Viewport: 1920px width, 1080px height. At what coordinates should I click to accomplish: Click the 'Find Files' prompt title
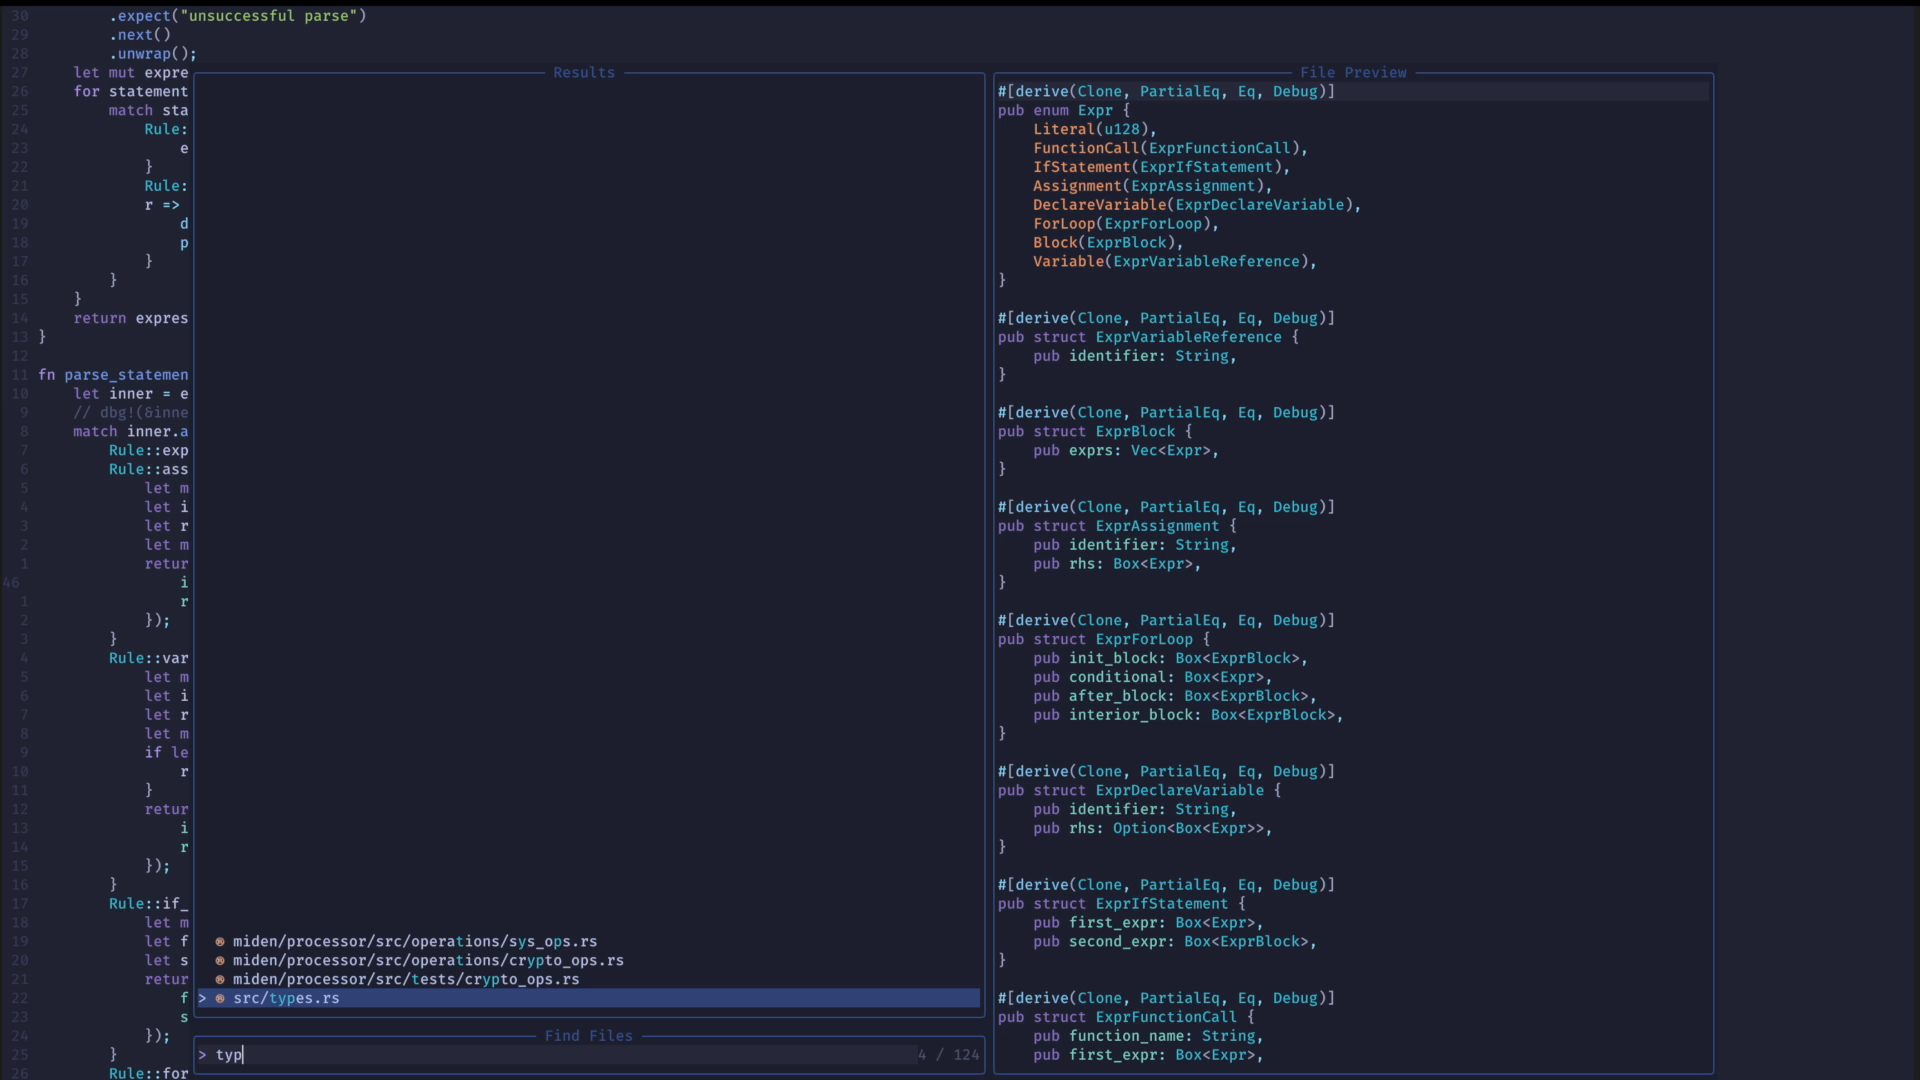coord(589,1036)
